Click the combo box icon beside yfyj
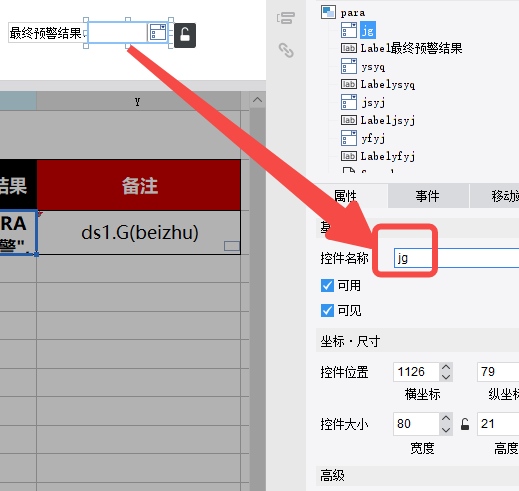 point(349,138)
